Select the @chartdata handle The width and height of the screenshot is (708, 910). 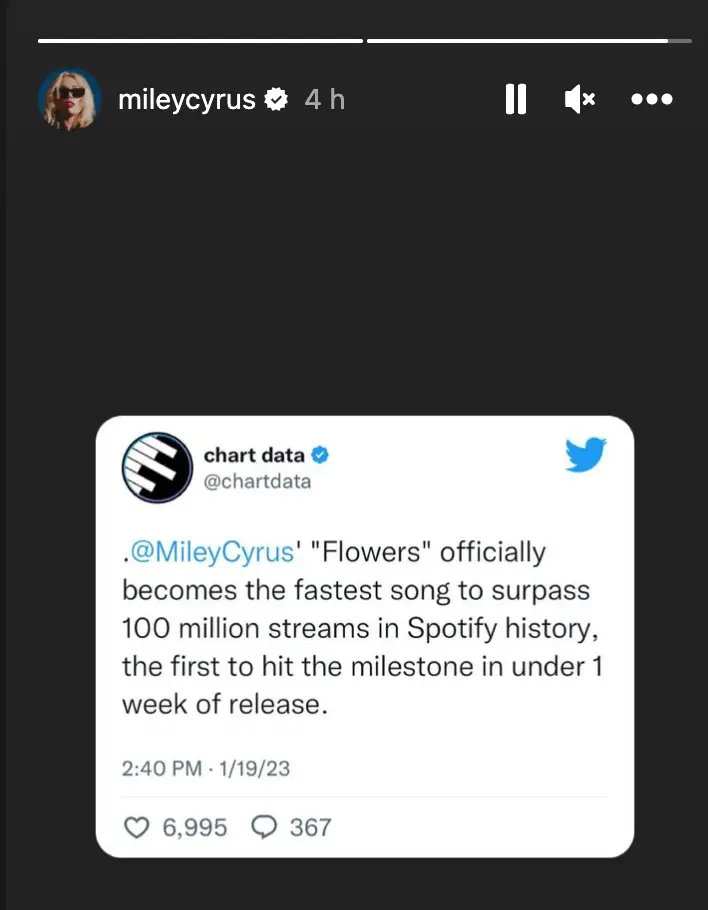pos(257,482)
